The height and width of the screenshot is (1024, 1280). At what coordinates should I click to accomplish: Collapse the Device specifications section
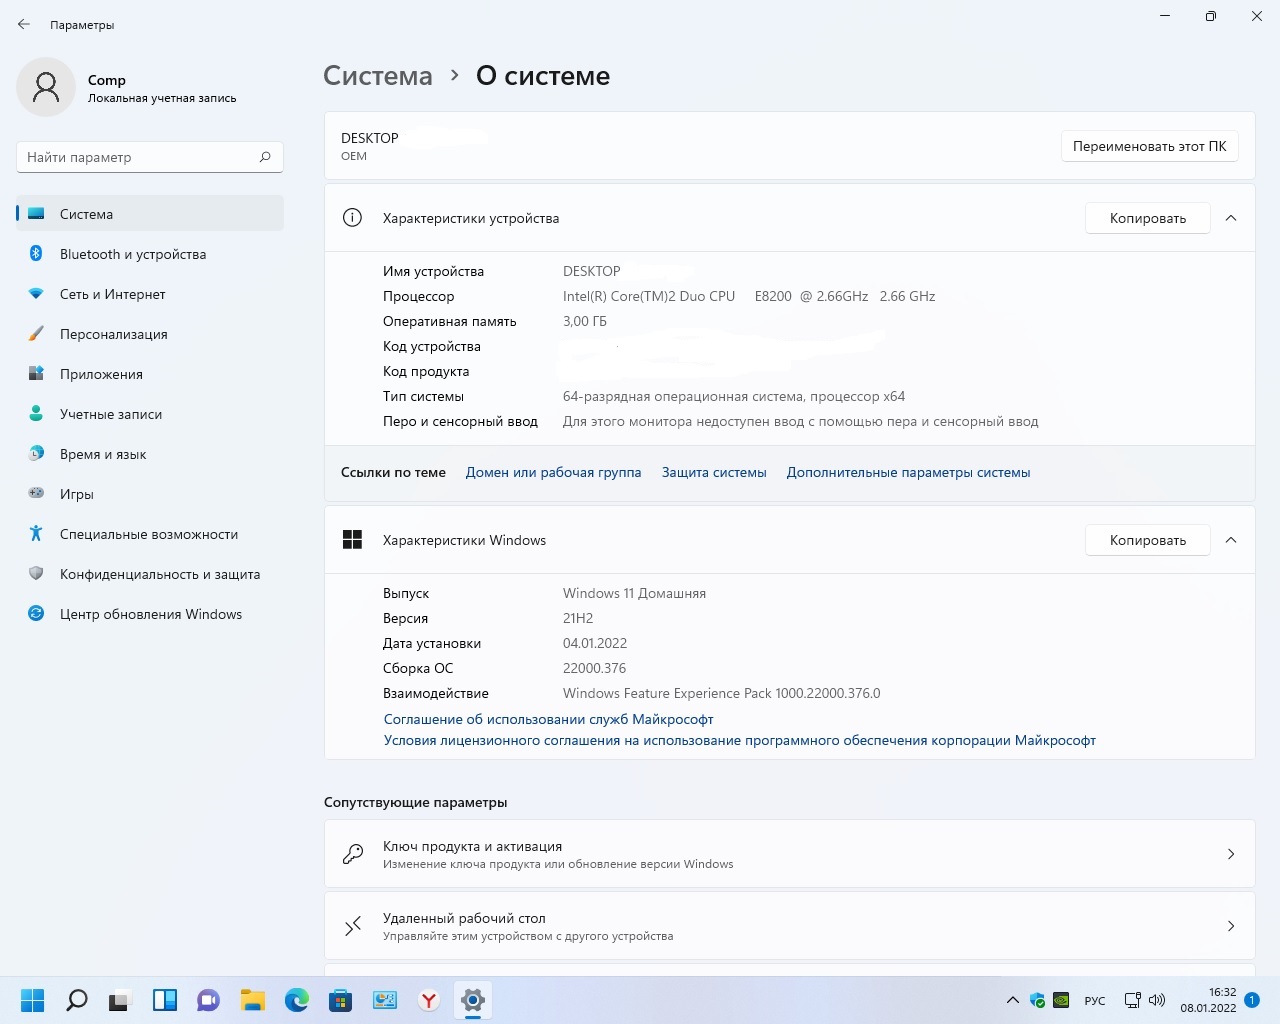pos(1231,218)
